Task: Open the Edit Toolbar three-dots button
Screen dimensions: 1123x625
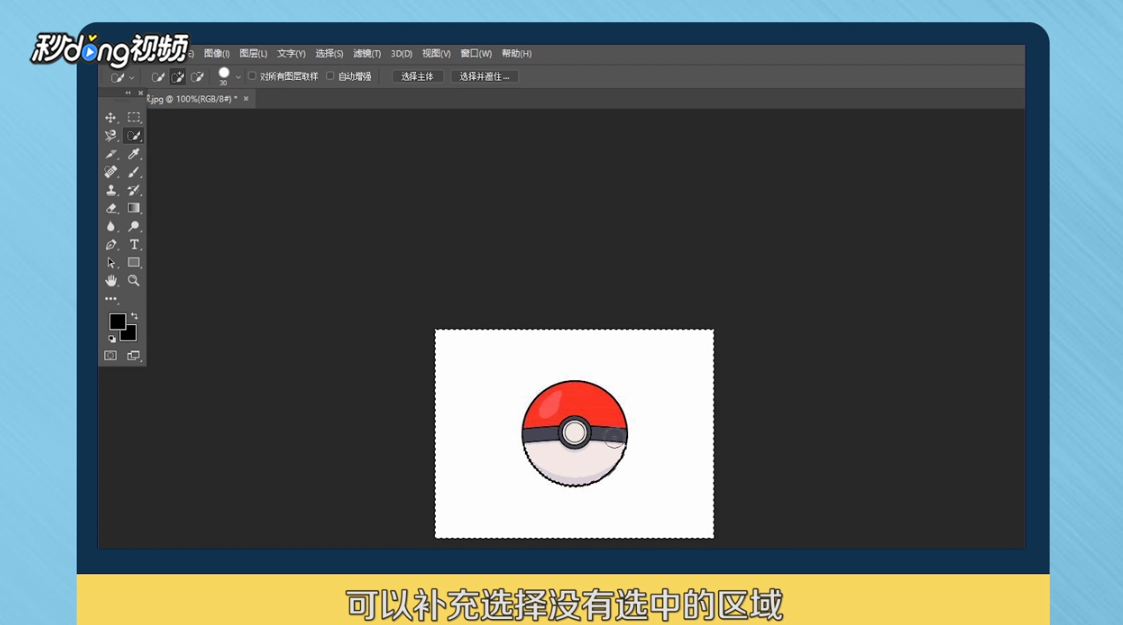Action: tap(110, 299)
